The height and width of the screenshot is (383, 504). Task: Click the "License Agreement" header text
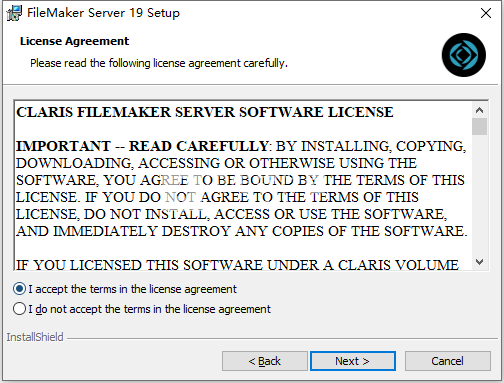74,41
